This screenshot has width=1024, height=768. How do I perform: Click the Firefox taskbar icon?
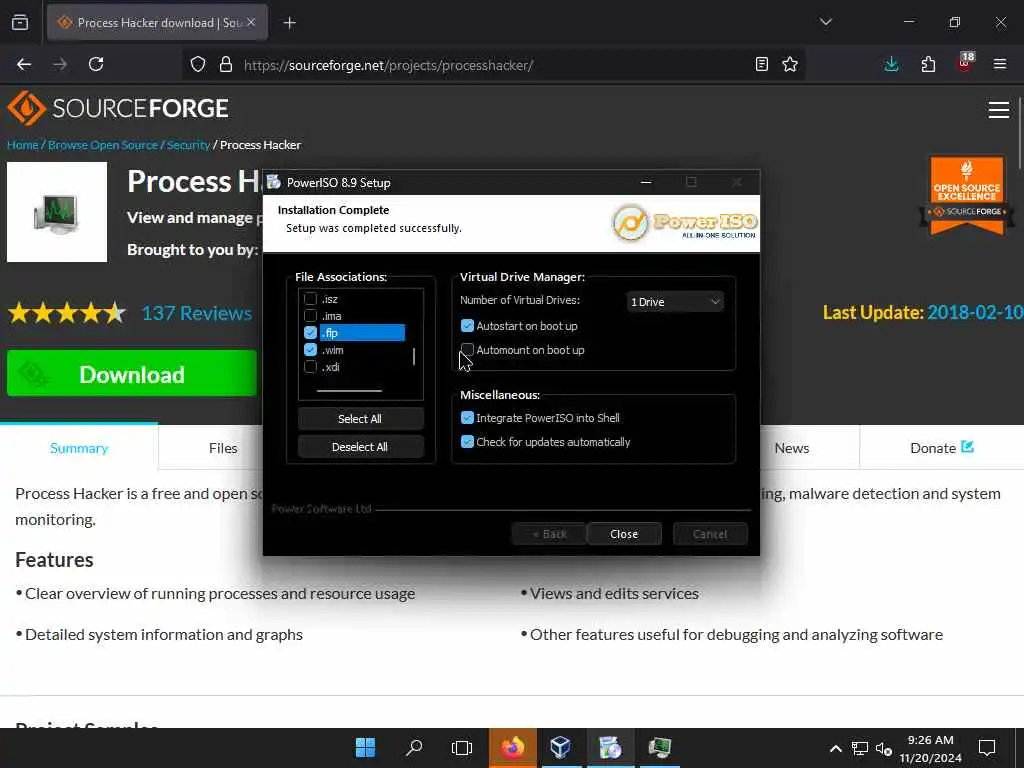[513, 748]
